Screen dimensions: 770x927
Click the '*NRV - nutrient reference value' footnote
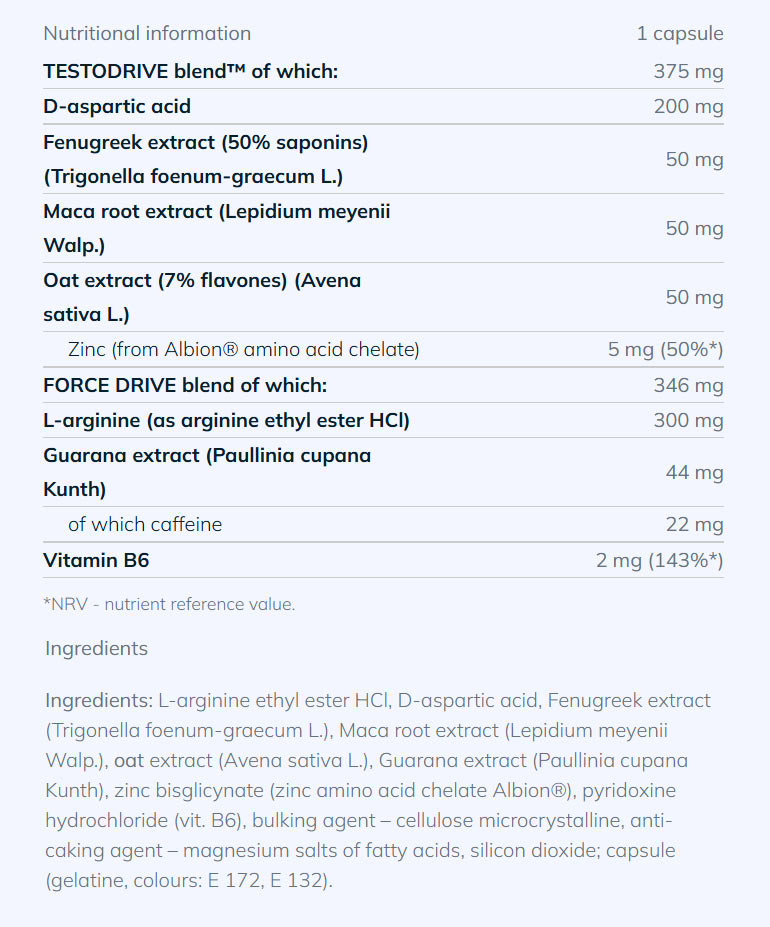pos(169,604)
